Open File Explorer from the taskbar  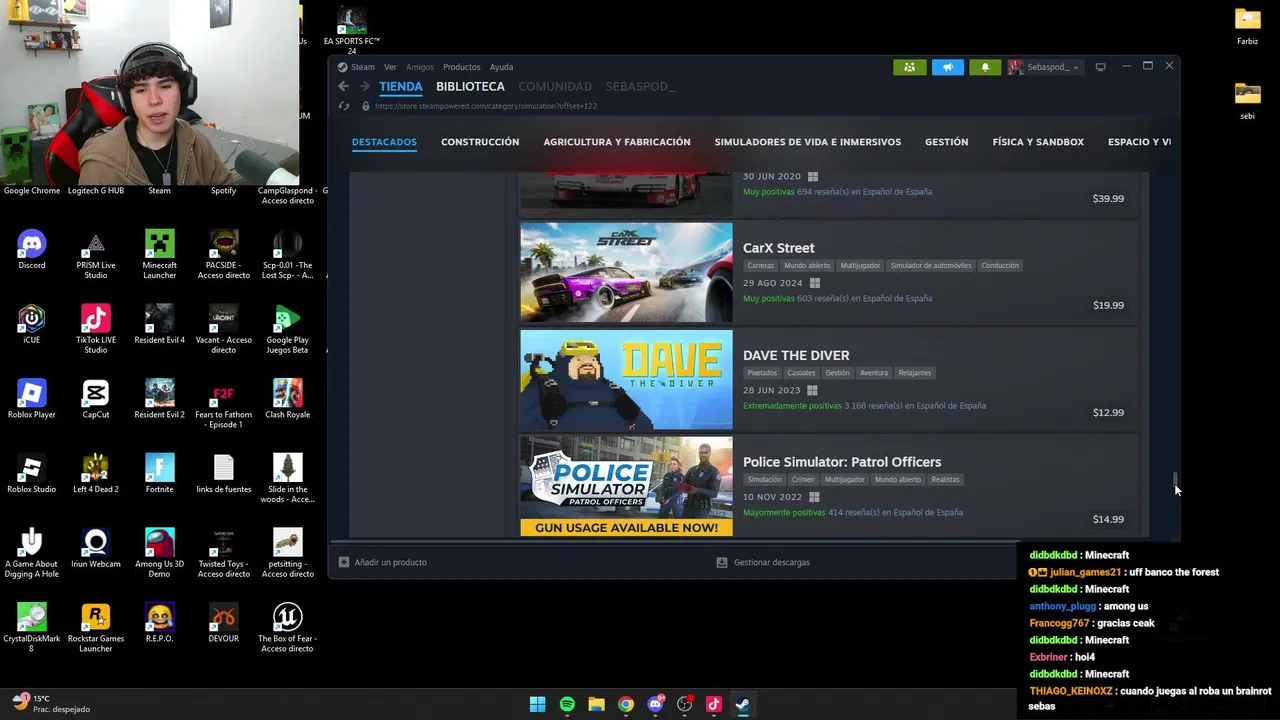pyautogui.click(x=596, y=704)
